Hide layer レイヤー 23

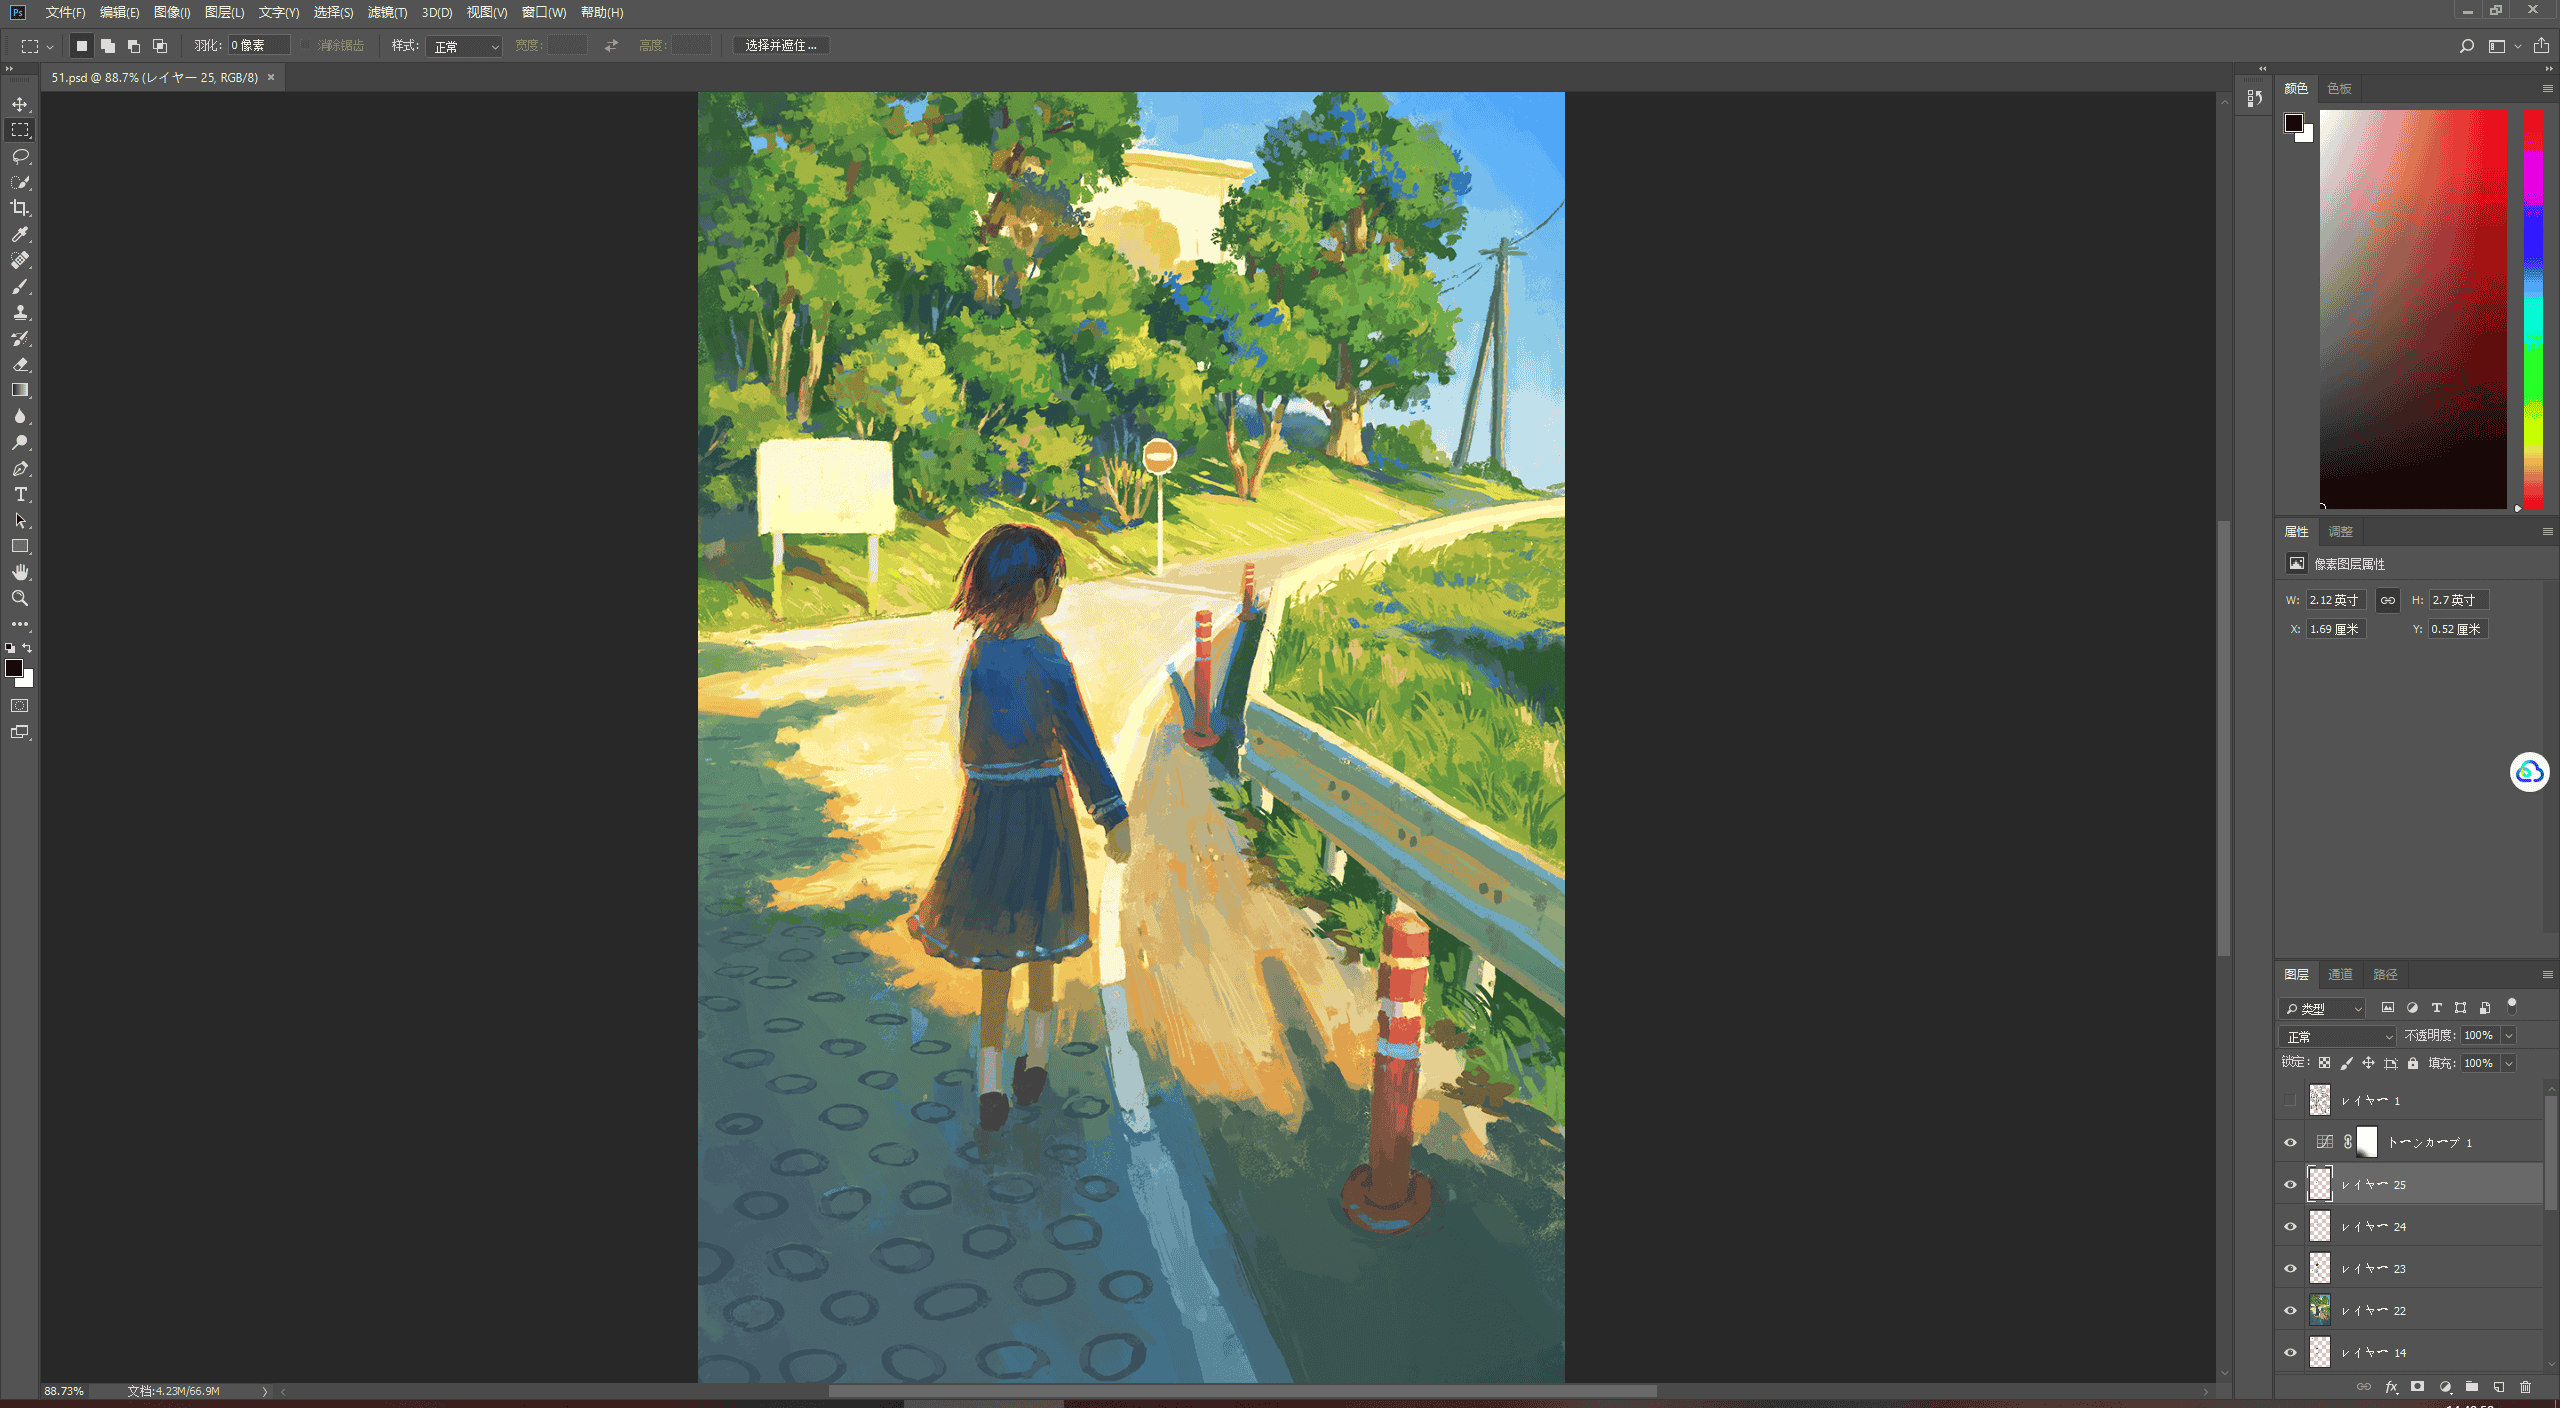tap(2290, 1269)
